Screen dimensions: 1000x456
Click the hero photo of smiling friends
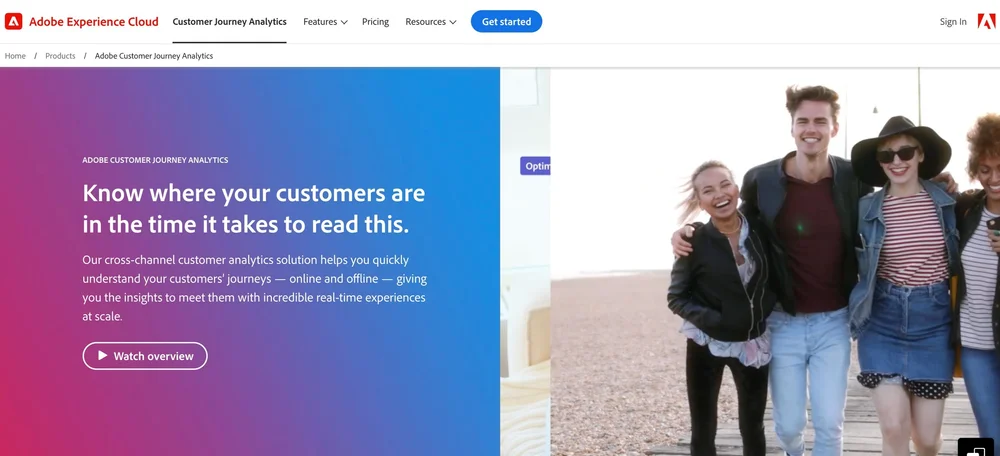point(775,261)
